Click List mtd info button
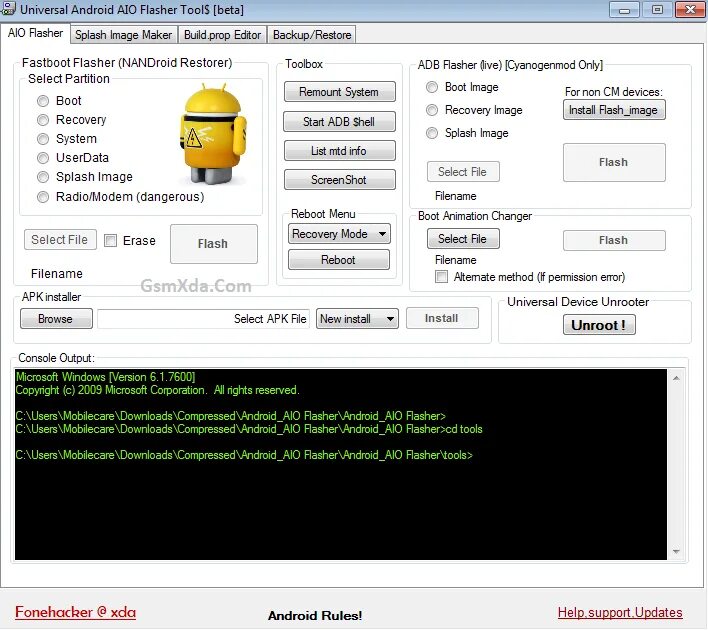The image size is (708, 630). coord(340,151)
